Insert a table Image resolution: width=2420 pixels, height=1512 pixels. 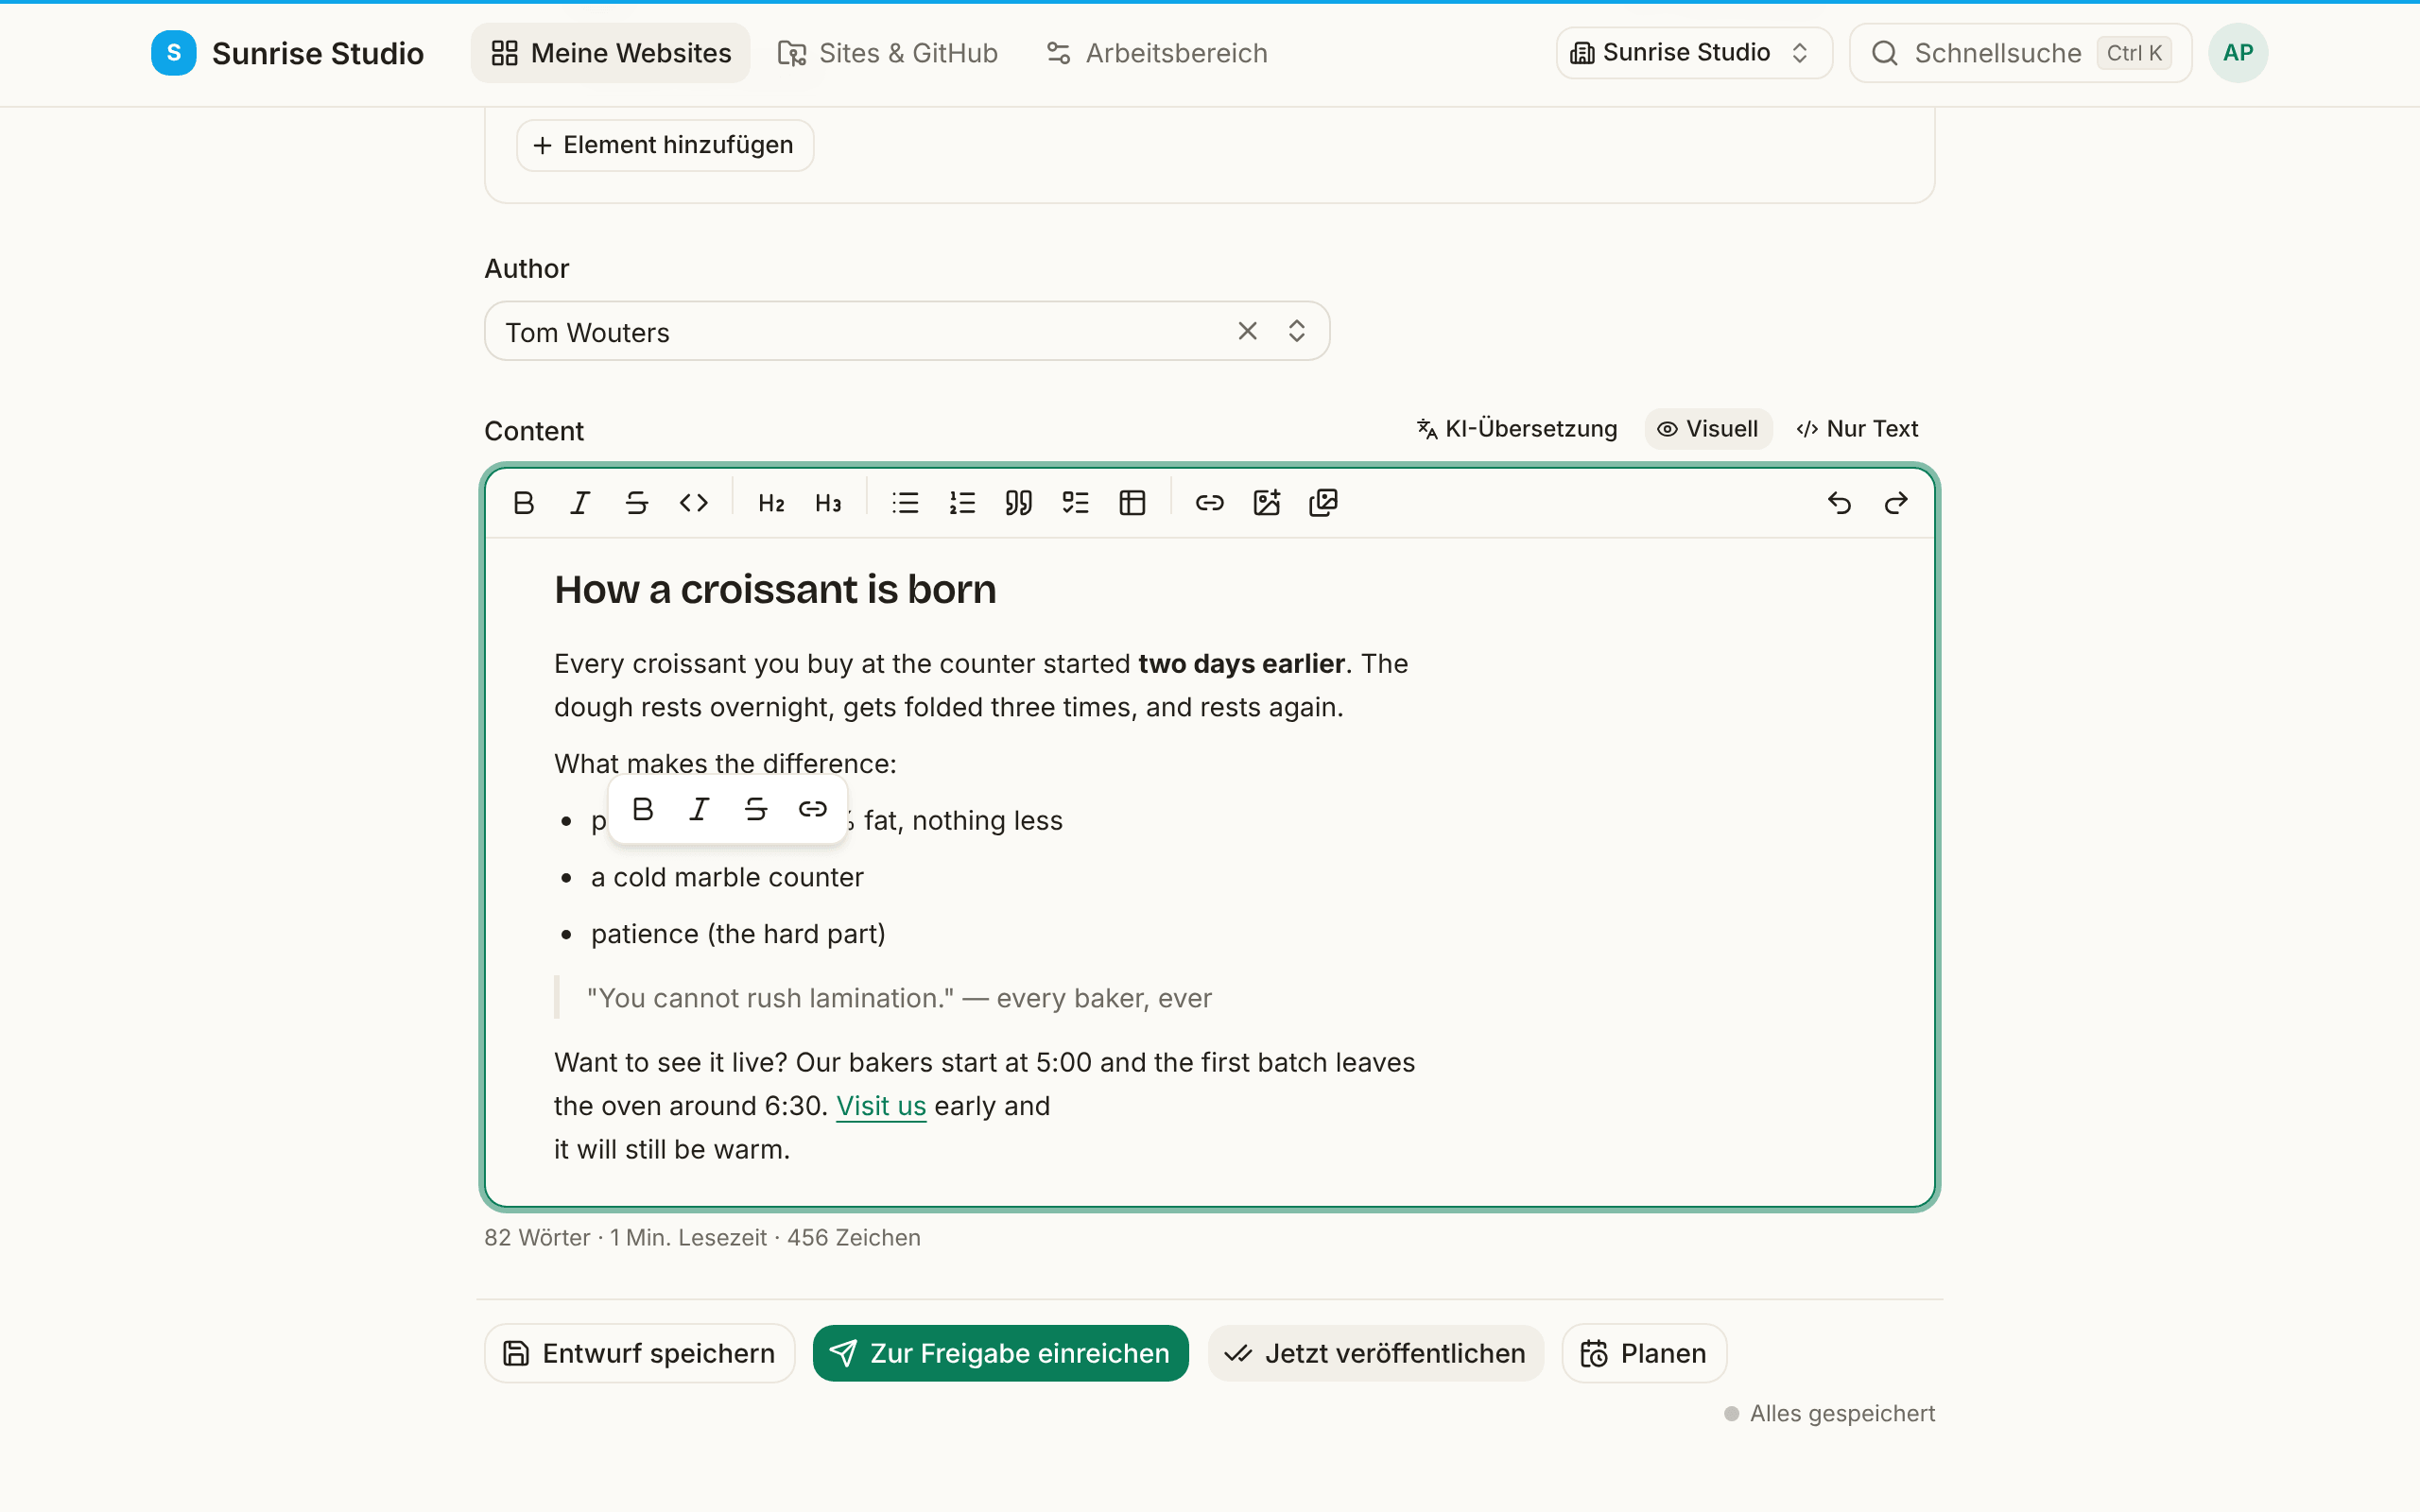click(1132, 503)
